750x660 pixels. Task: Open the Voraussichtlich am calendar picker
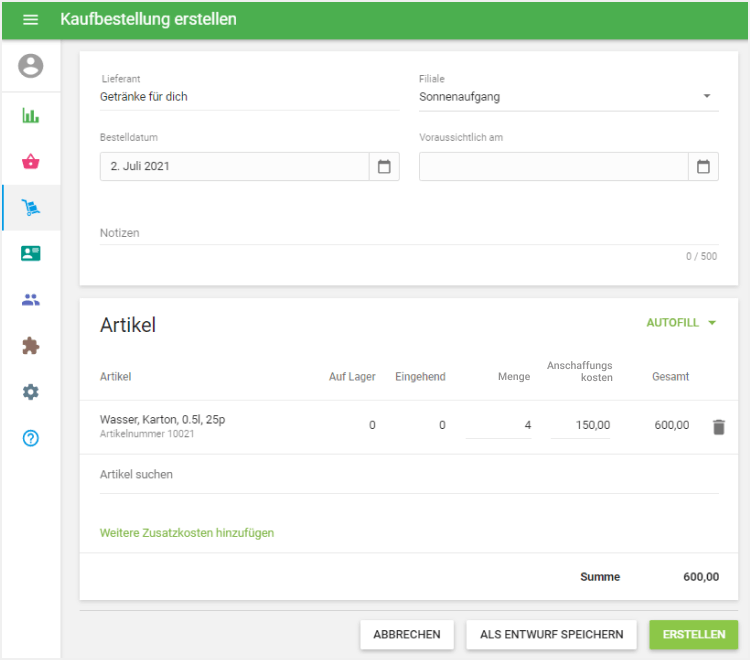click(x=703, y=167)
